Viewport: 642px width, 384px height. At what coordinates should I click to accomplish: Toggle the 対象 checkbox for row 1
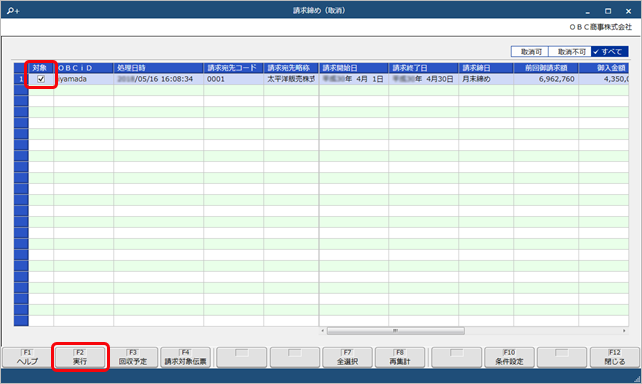(41, 79)
